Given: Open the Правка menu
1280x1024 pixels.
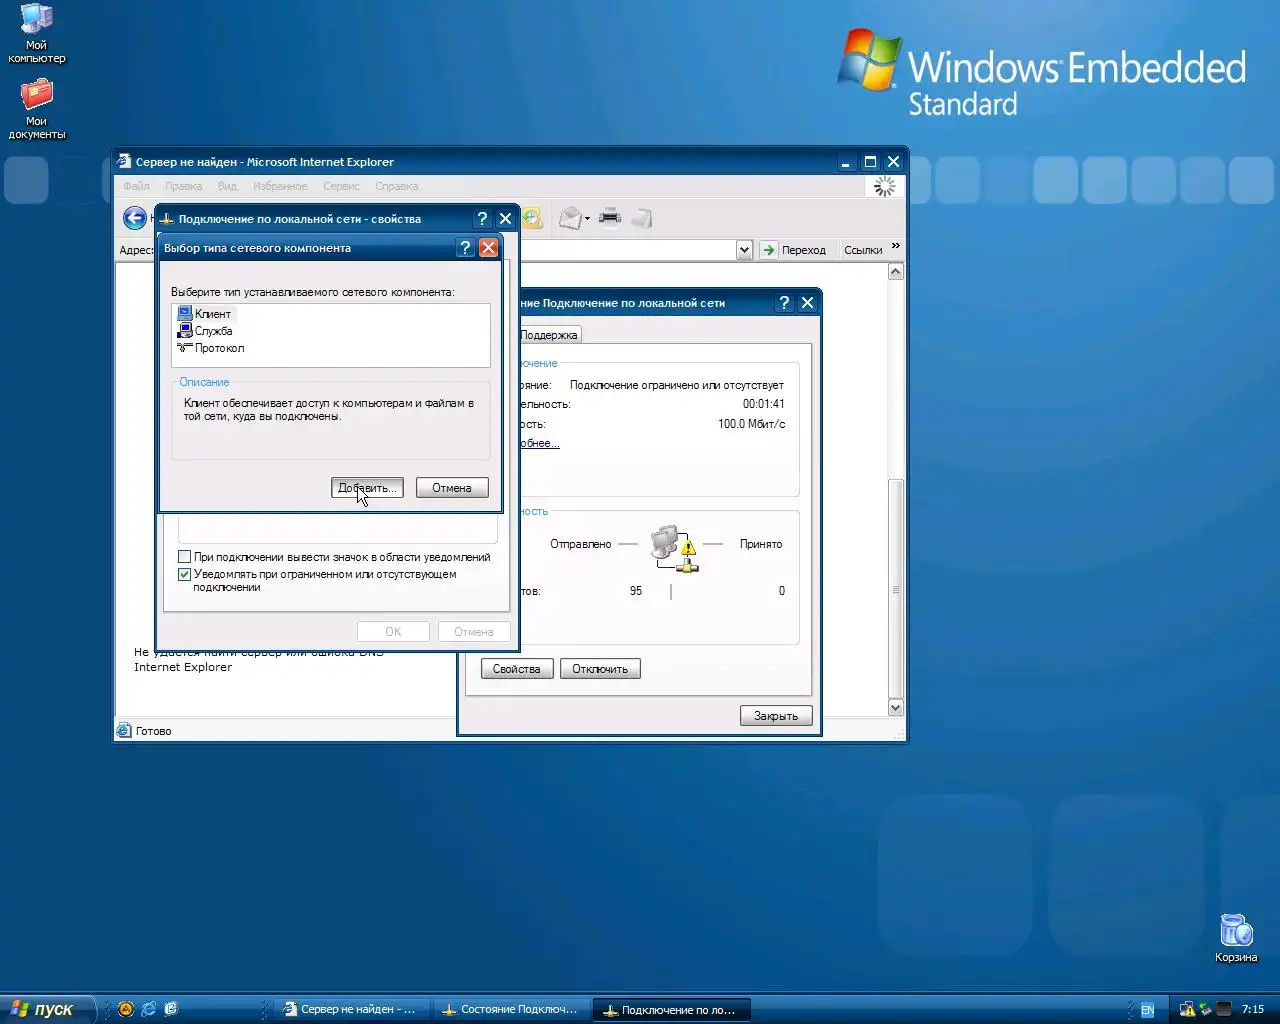Looking at the screenshot, I should [x=184, y=186].
